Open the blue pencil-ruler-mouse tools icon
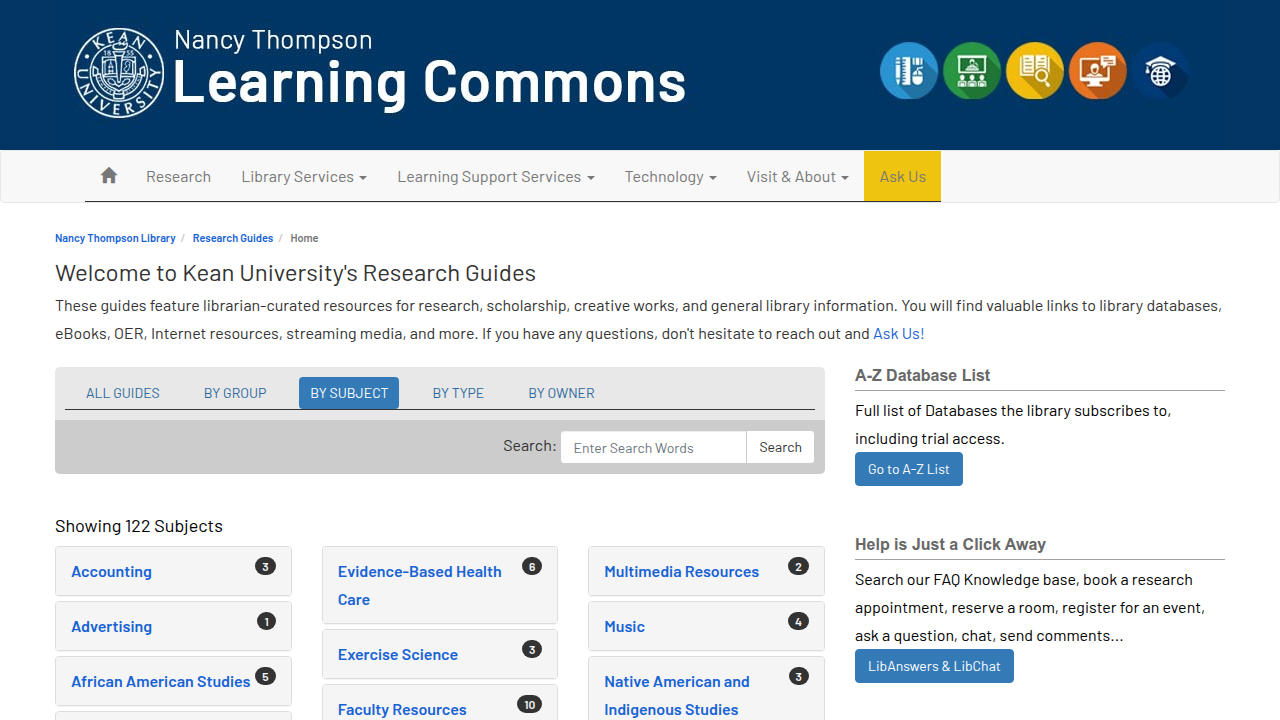This screenshot has height=720, width=1280. (x=909, y=71)
